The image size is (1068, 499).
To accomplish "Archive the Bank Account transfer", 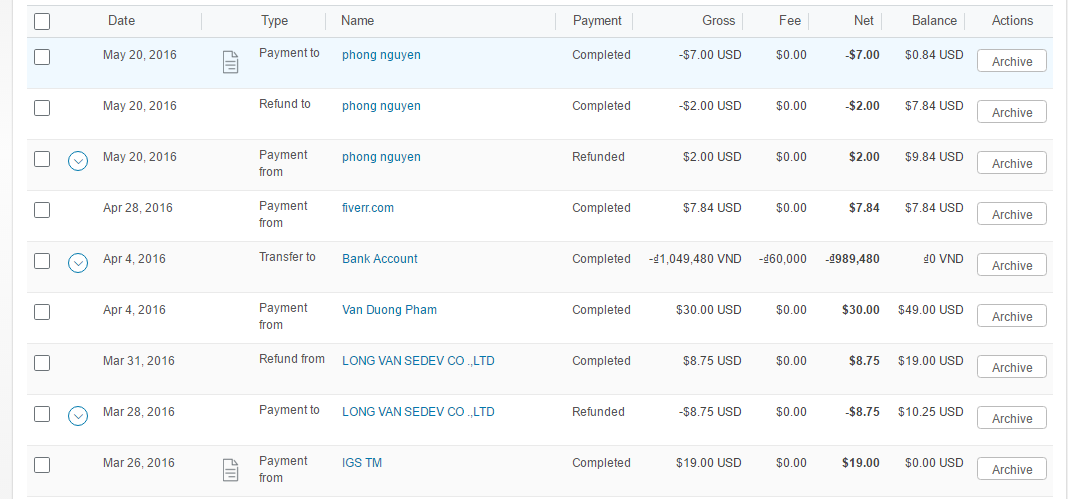I will coord(1011,266).
